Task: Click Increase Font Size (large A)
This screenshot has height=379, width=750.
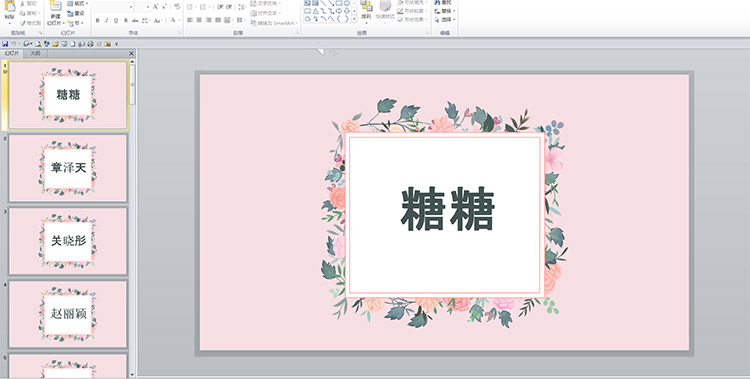Action: click(x=155, y=7)
